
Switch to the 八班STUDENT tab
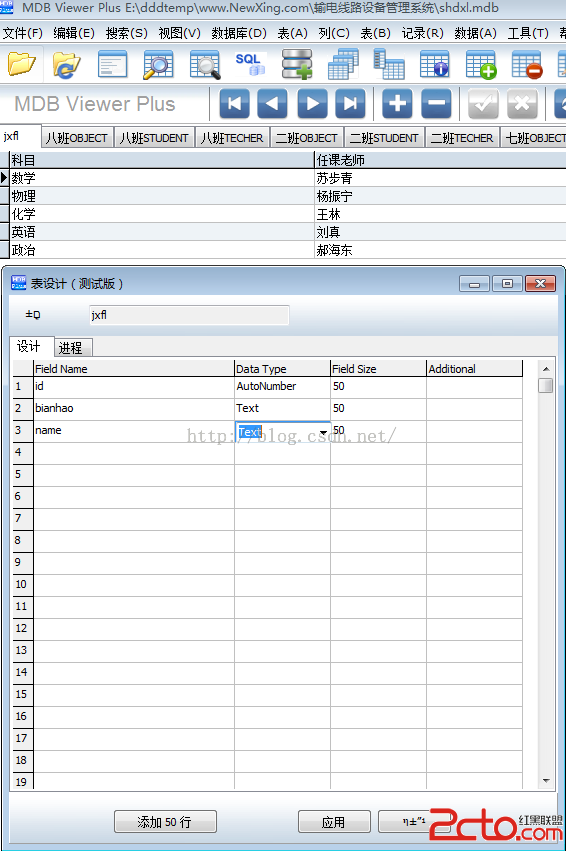pos(154,138)
